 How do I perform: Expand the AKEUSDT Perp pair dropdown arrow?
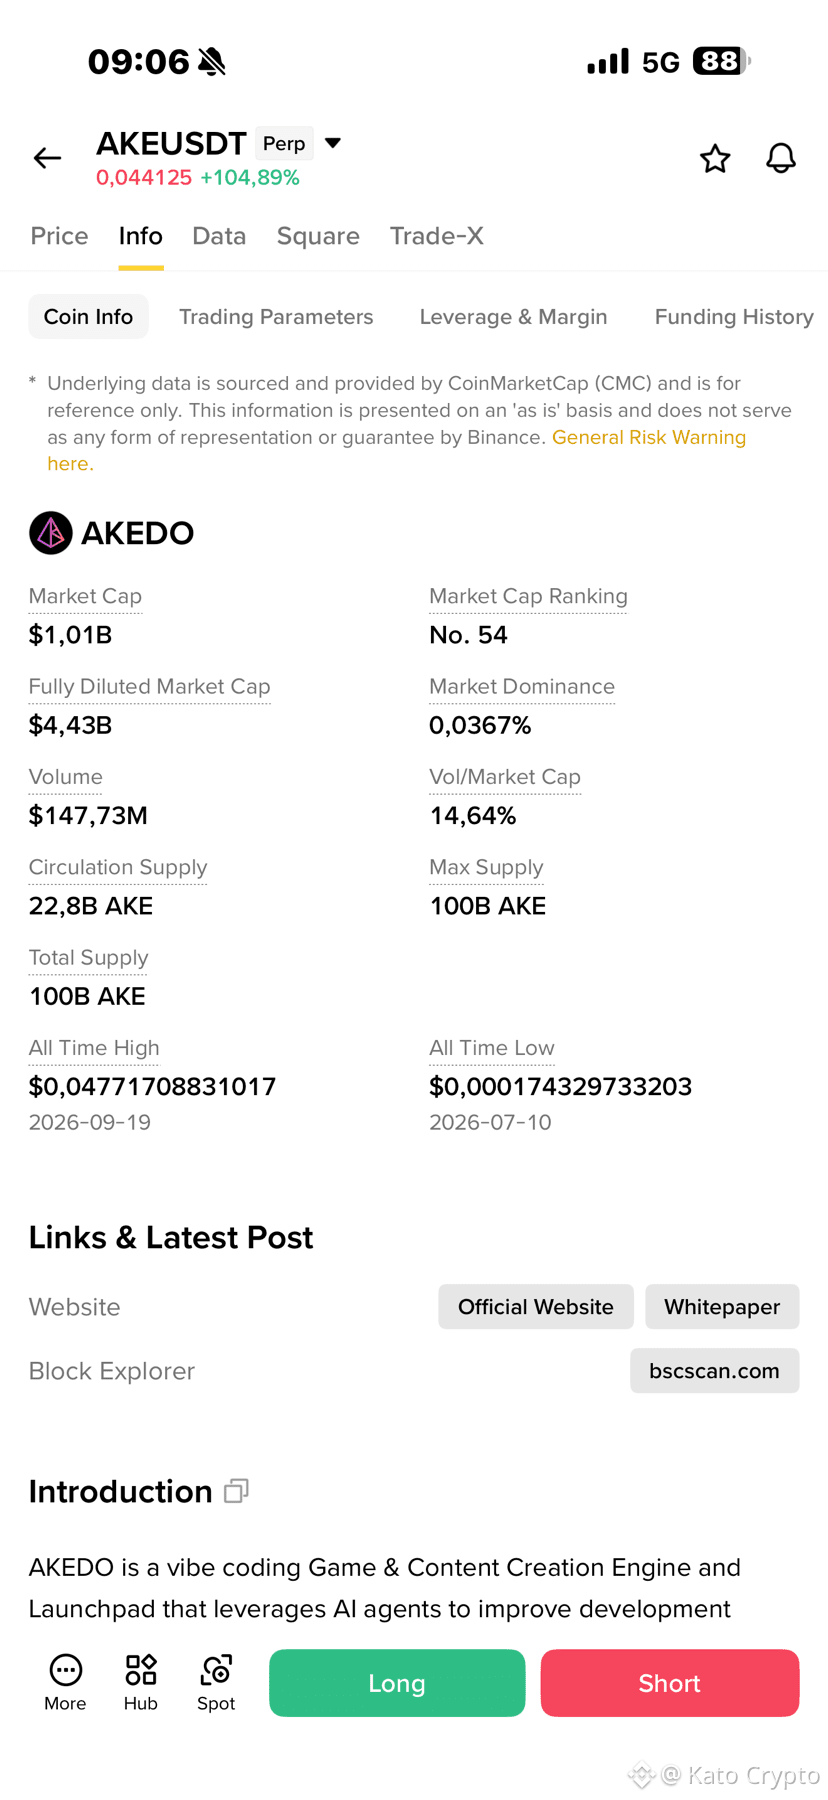pos(333,143)
